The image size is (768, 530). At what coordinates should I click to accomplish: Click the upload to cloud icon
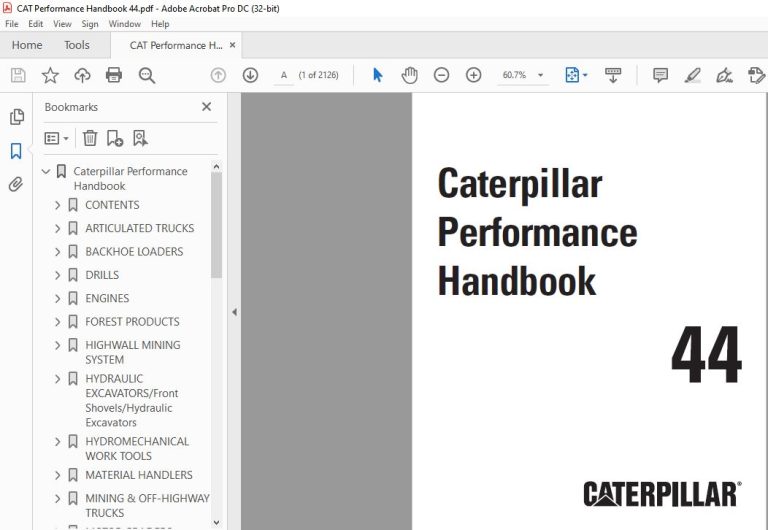click(x=82, y=75)
